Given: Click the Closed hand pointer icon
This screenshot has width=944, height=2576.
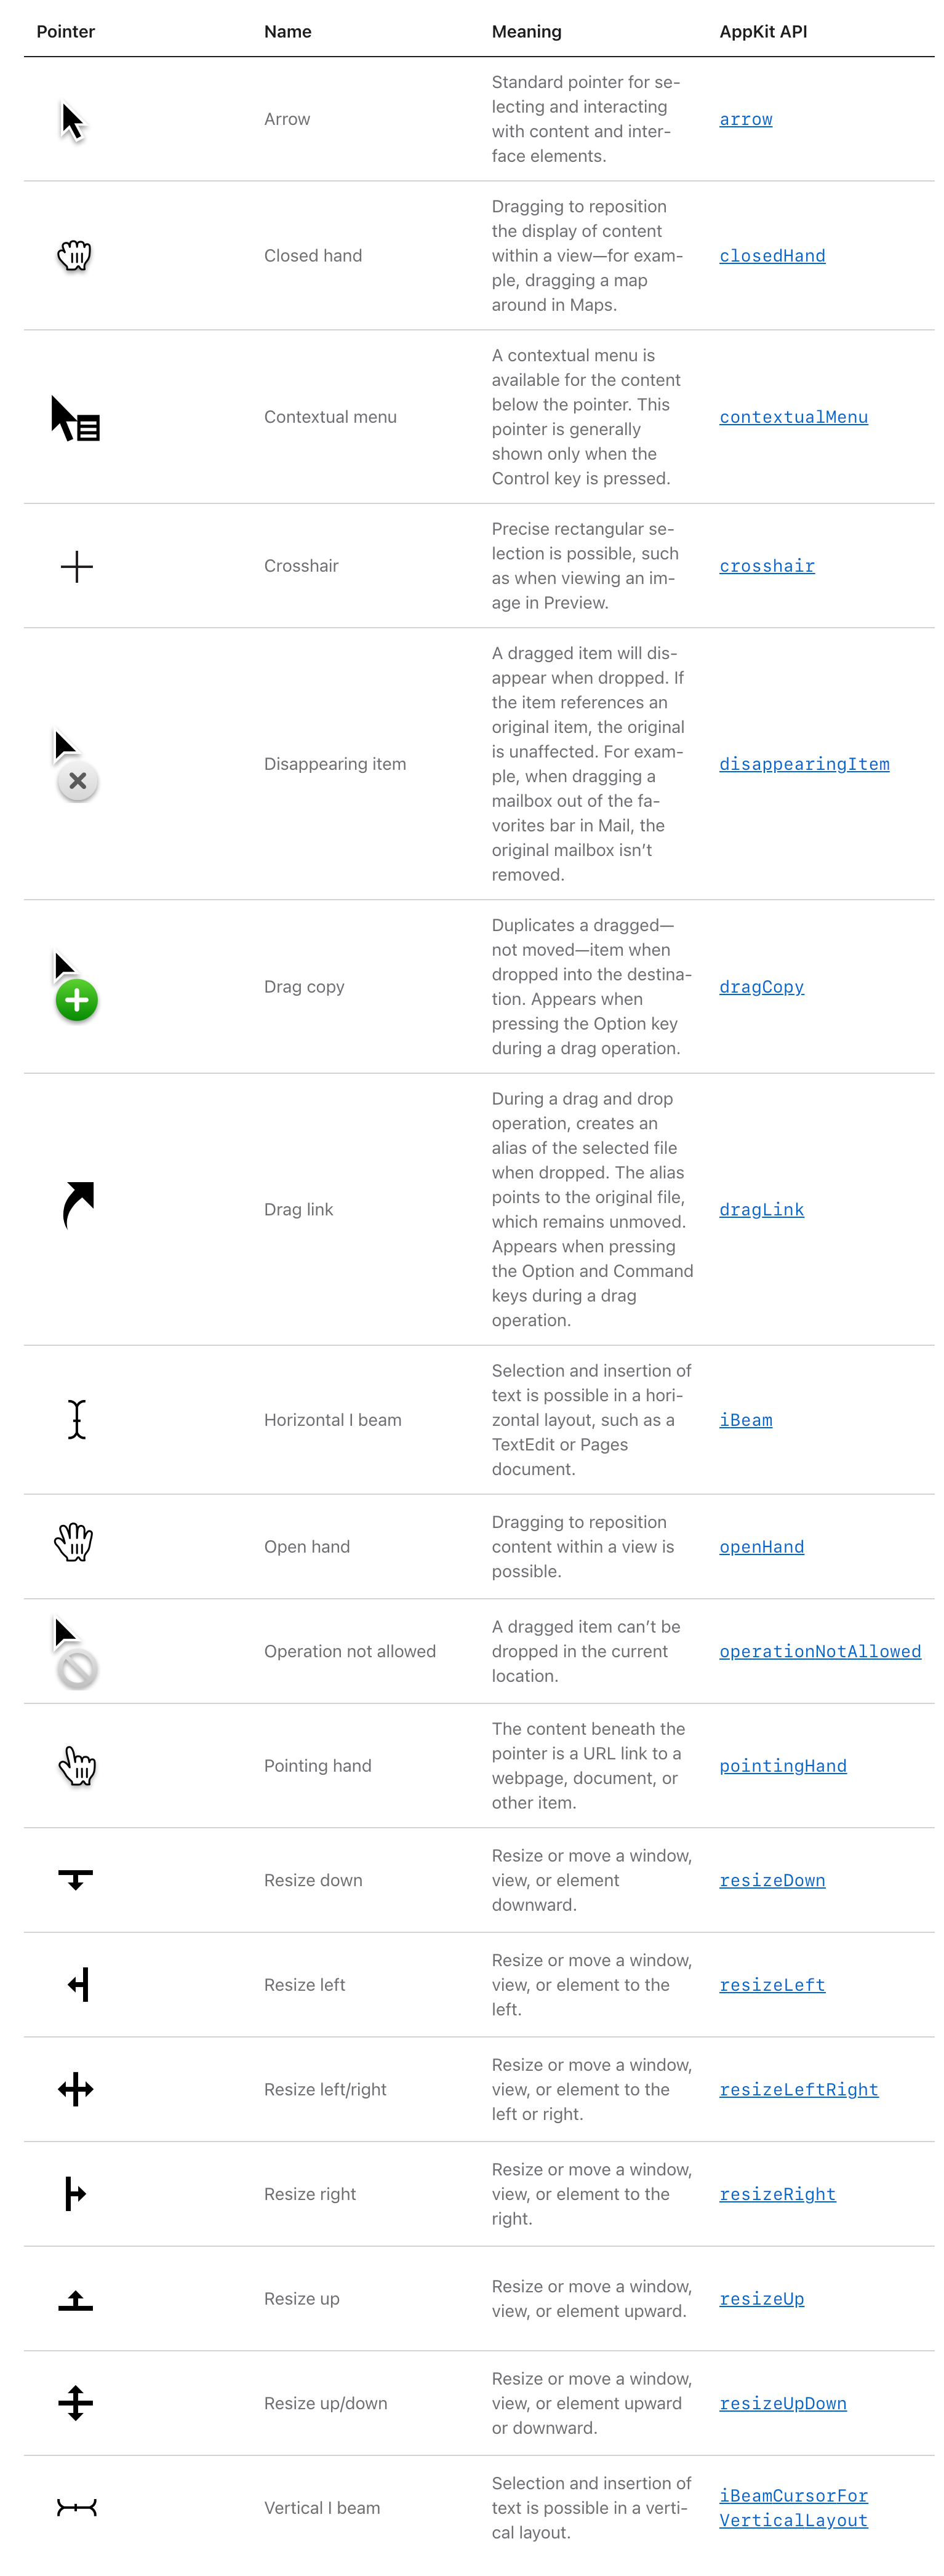Looking at the screenshot, I should [75, 256].
